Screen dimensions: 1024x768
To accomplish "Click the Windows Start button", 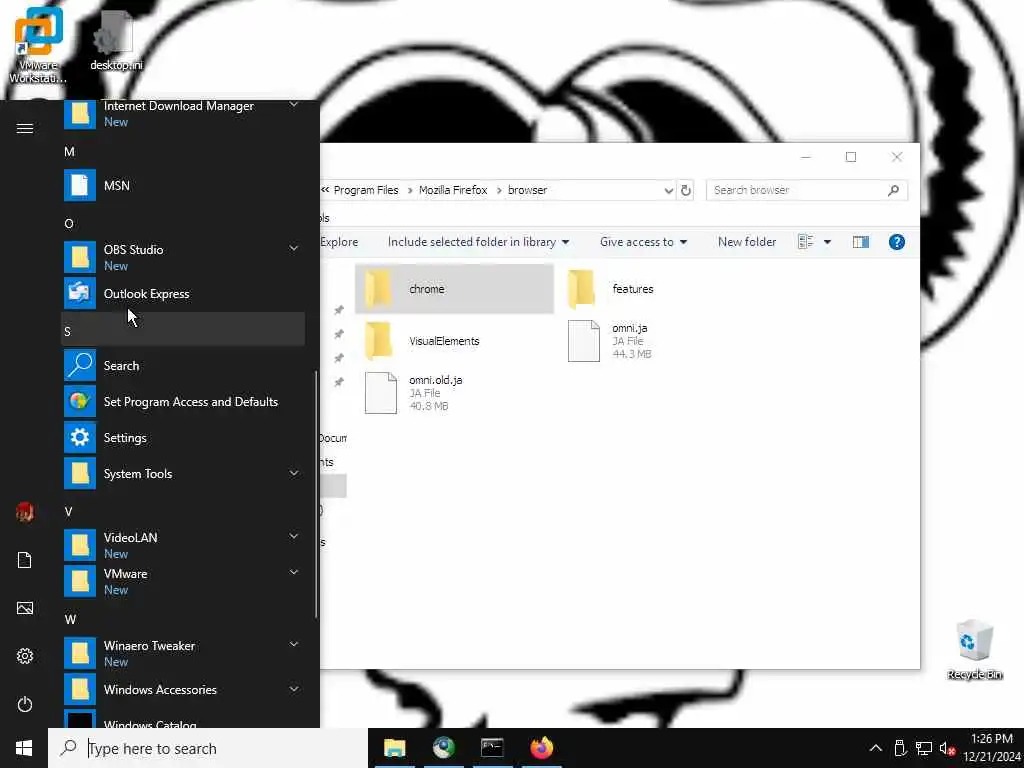I will tap(24, 748).
